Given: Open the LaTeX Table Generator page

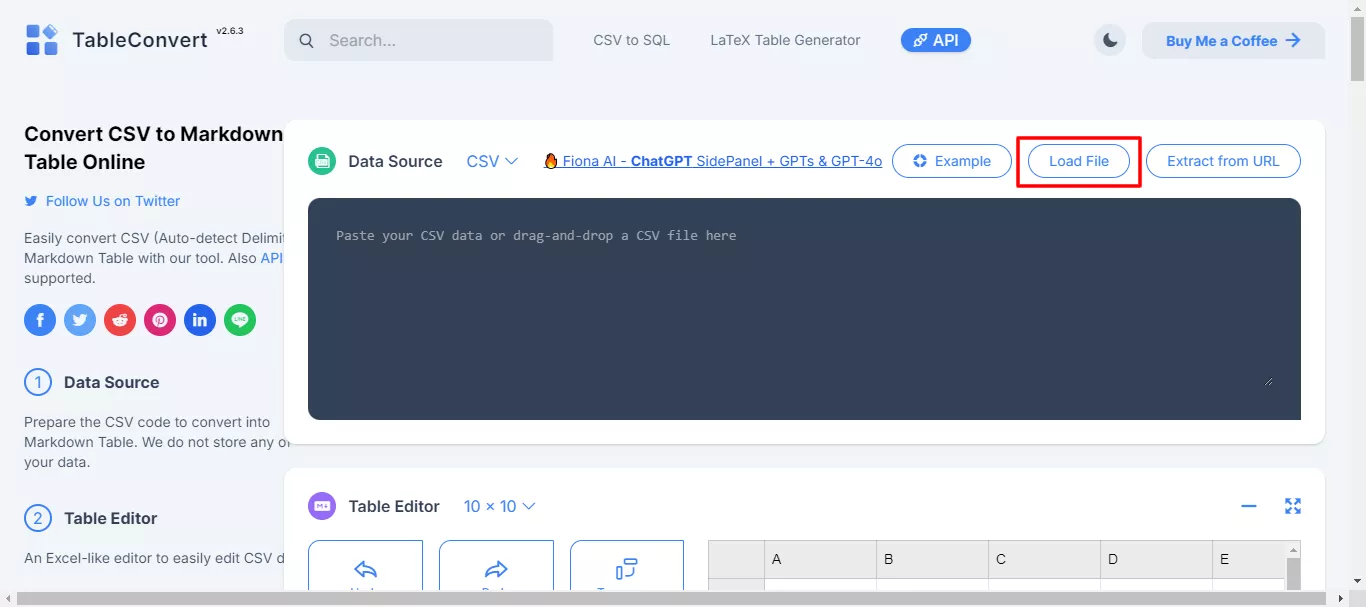Looking at the screenshot, I should (x=784, y=40).
